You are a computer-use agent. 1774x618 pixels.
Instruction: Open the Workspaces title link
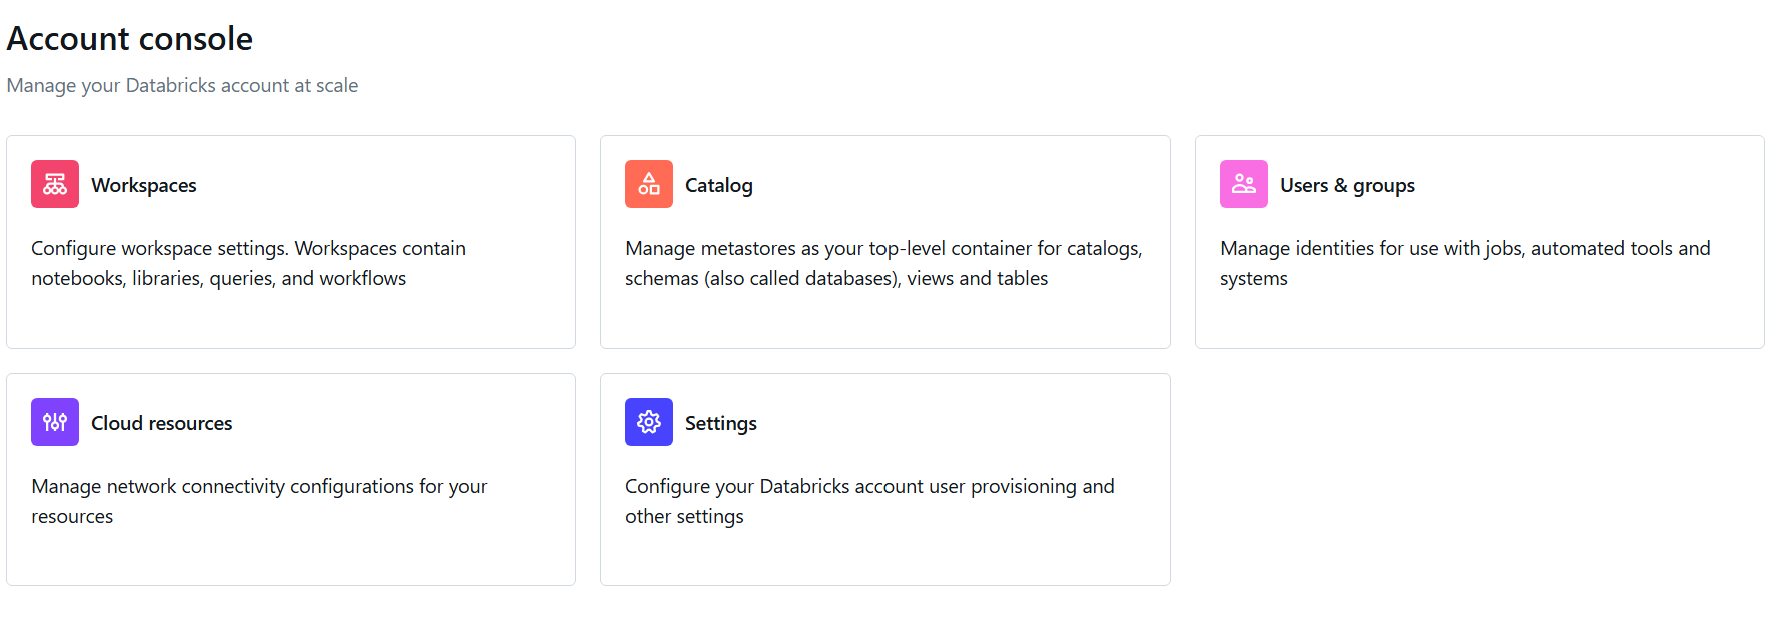click(143, 185)
